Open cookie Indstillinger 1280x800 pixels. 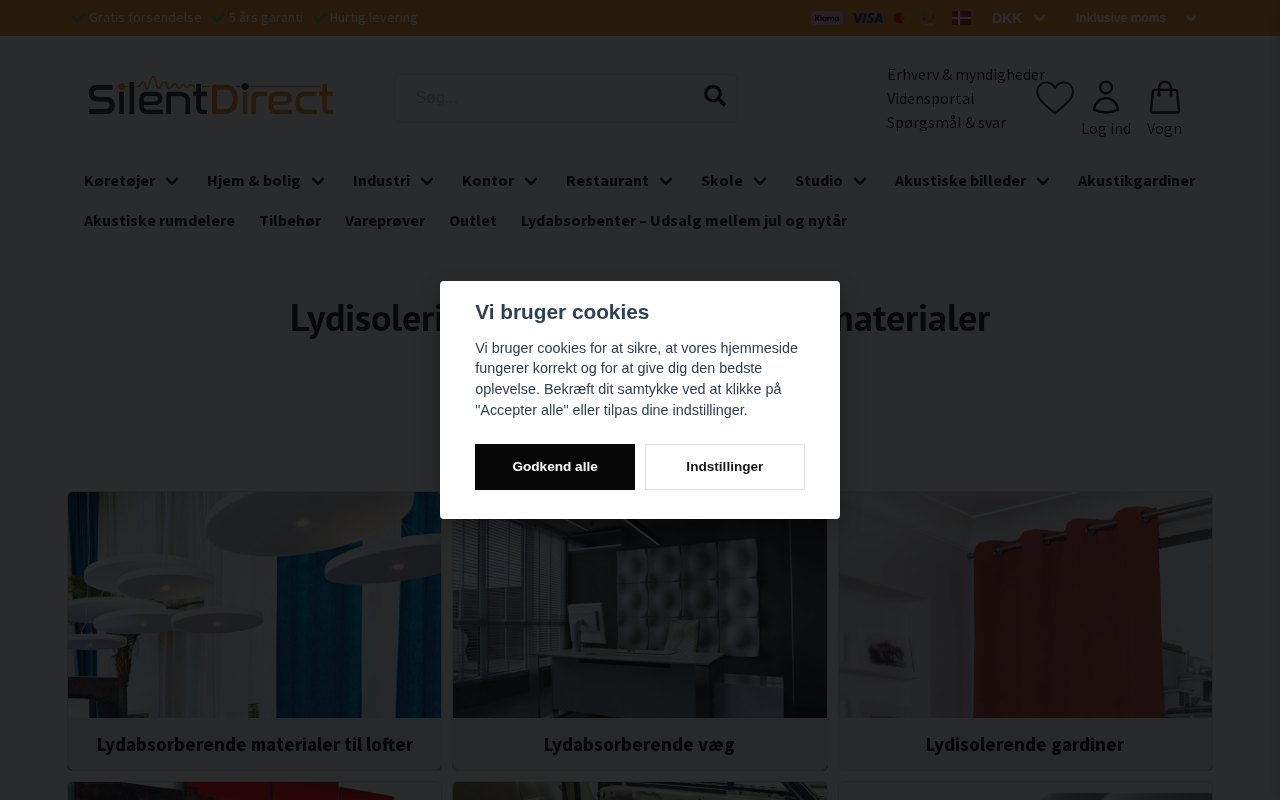725,467
